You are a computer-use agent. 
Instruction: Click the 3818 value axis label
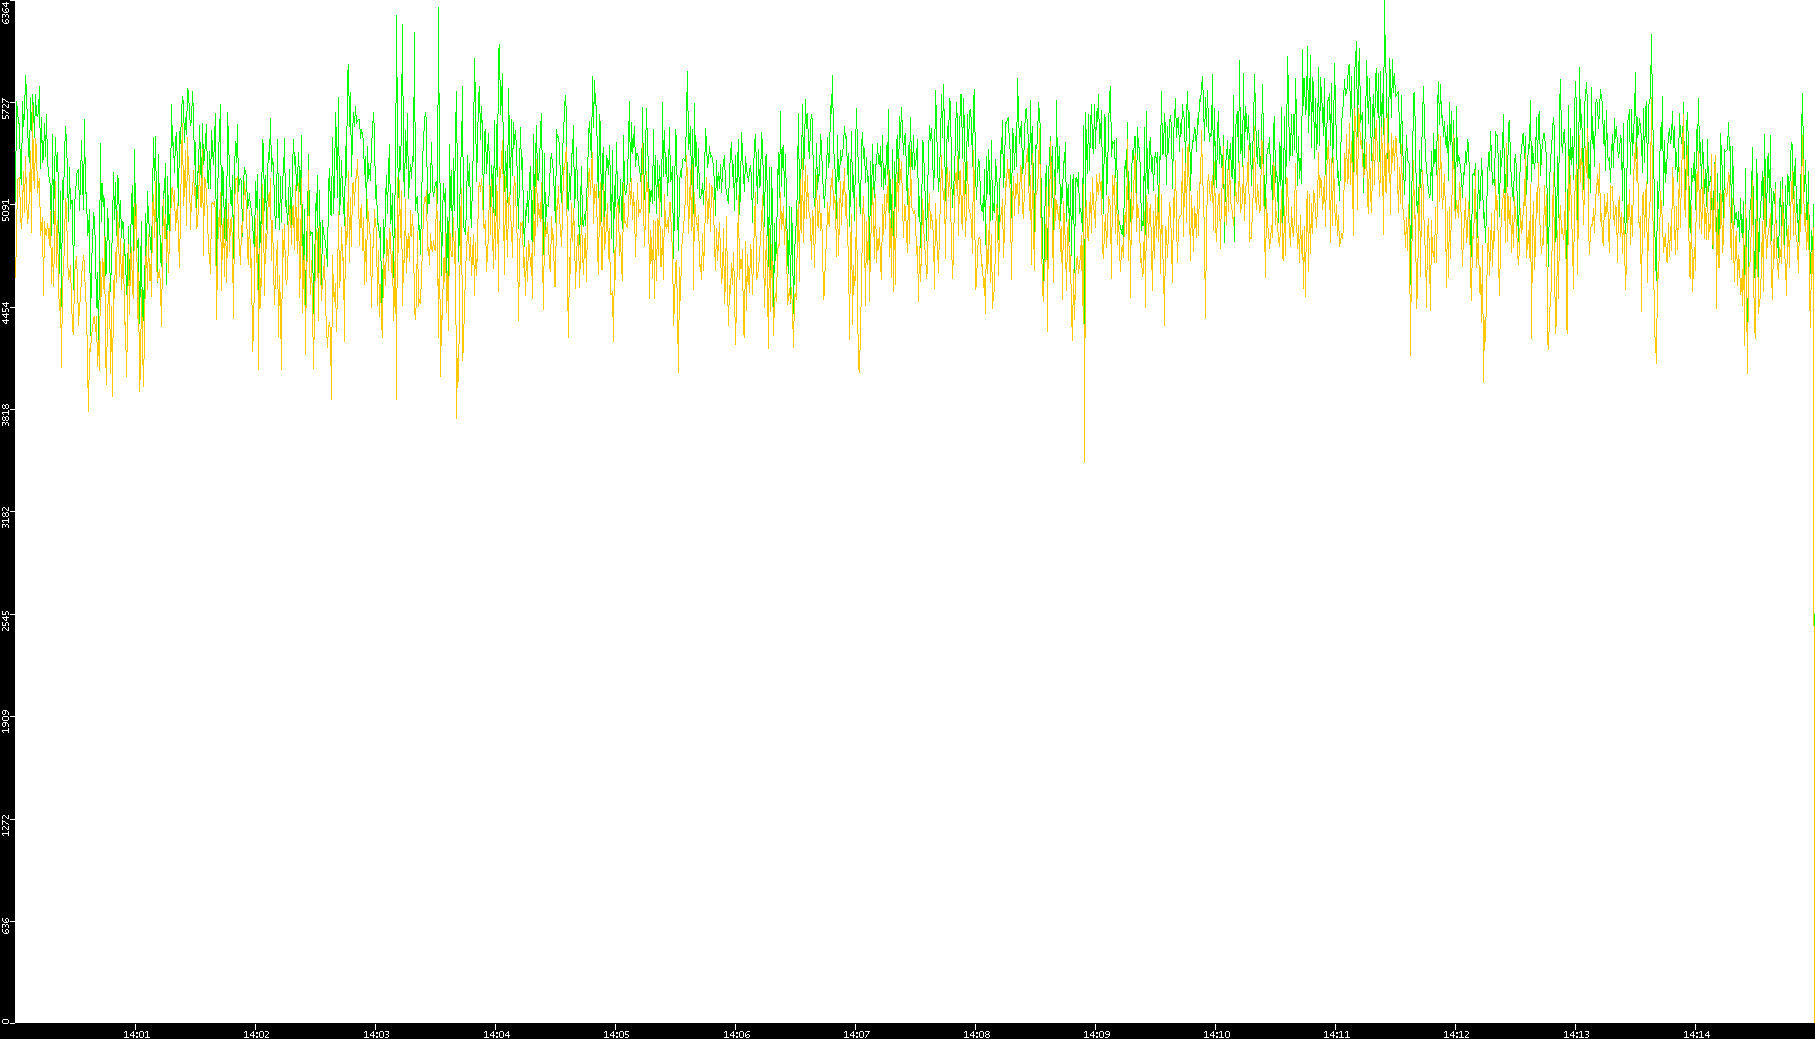7,414
